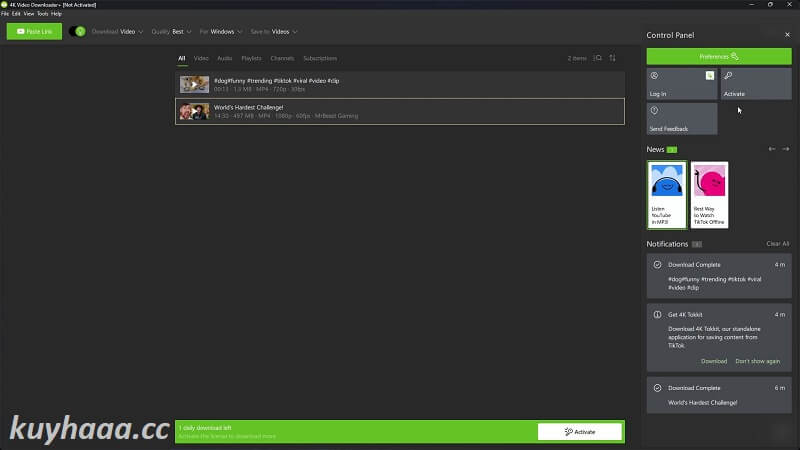Click the News count badge
The image size is (800, 450).
point(672,149)
